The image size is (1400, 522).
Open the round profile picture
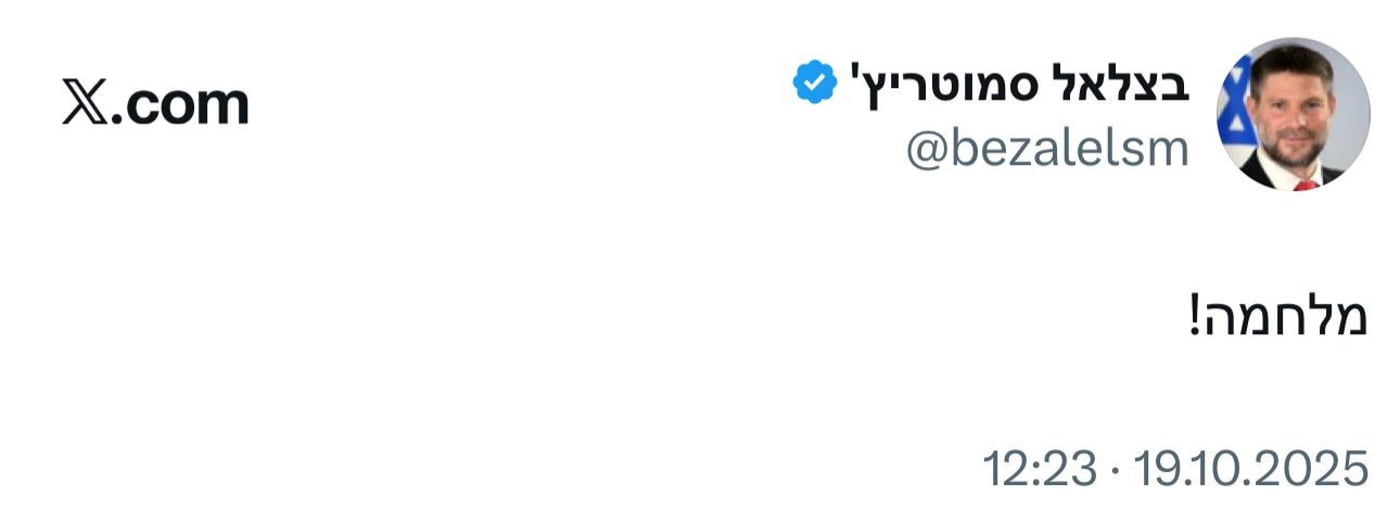click(x=1292, y=114)
